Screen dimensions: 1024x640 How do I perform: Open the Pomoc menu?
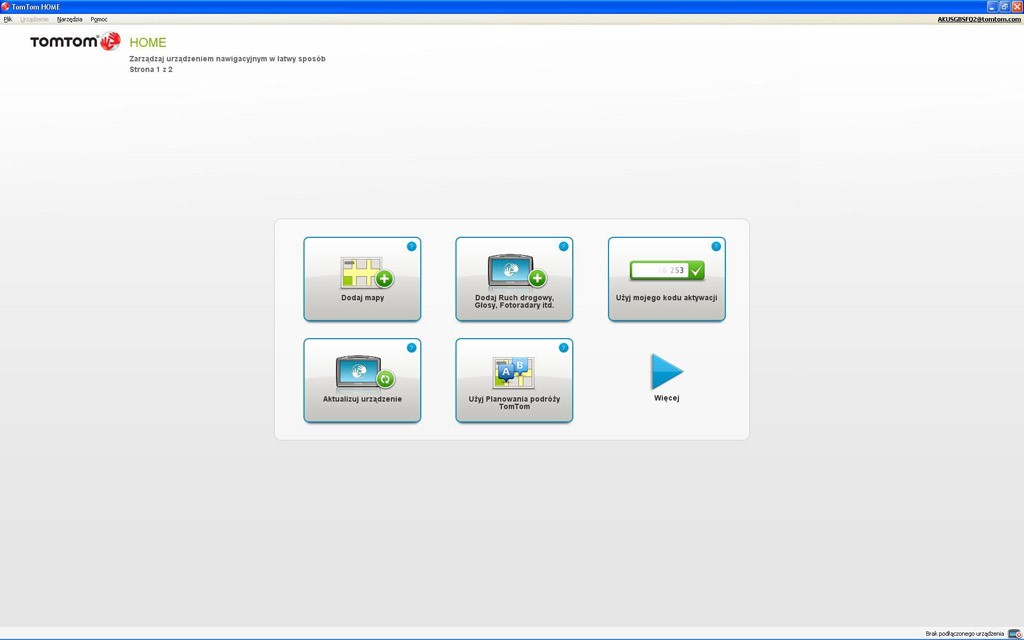tap(99, 19)
